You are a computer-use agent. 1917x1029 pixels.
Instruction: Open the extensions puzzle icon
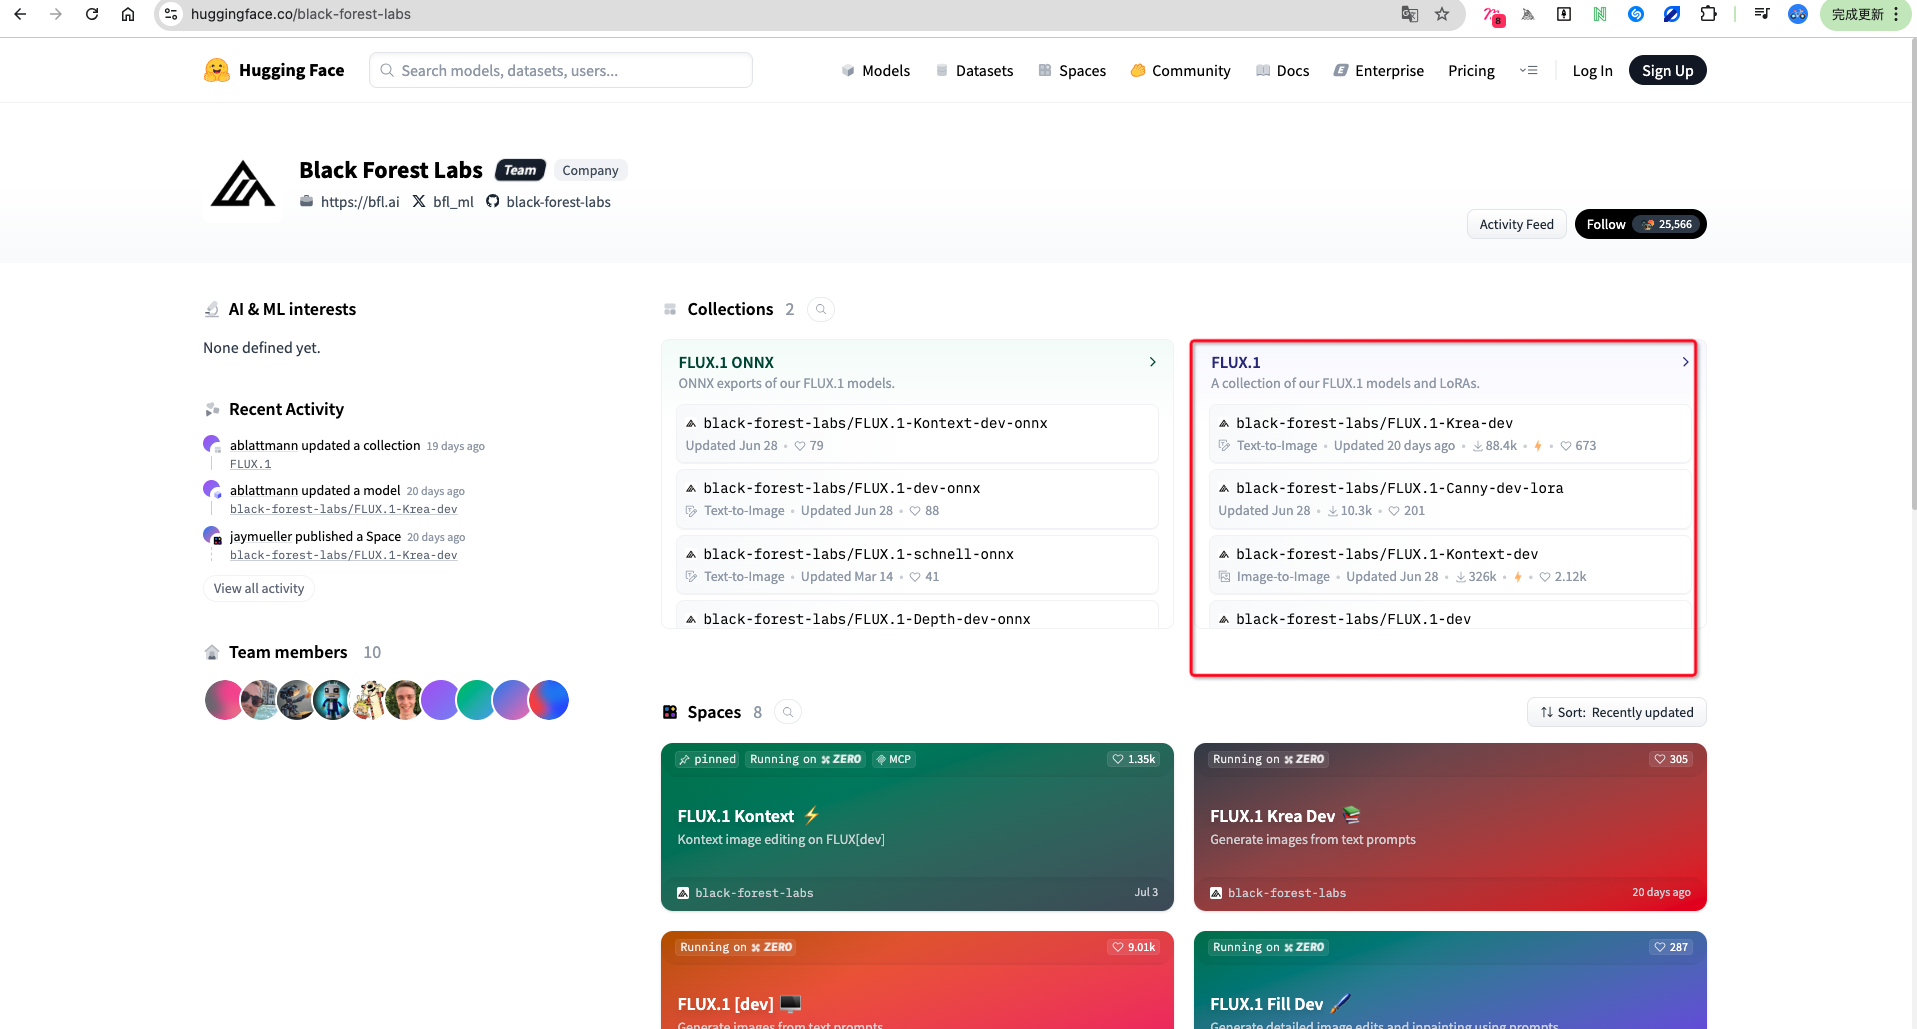pyautogui.click(x=1709, y=14)
